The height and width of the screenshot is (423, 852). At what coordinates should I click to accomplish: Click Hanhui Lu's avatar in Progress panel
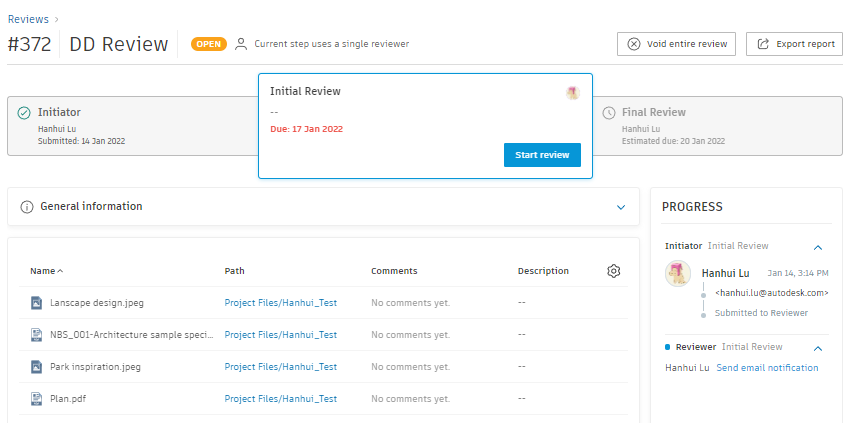tap(679, 275)
